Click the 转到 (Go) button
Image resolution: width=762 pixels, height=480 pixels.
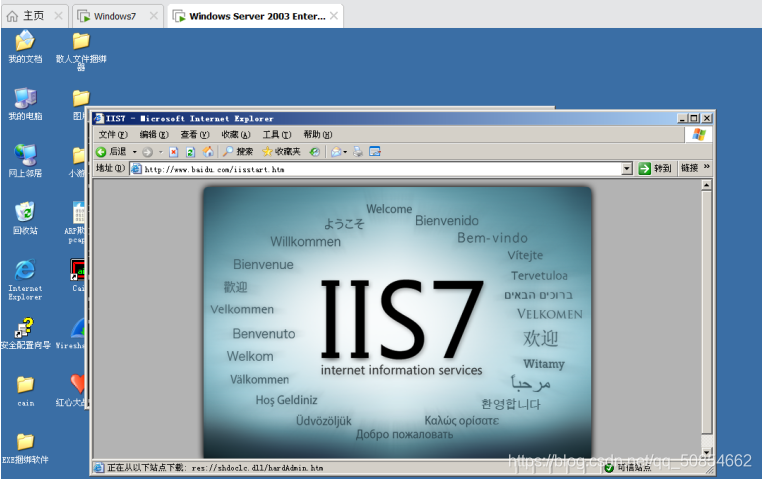click(x=655, y=169)
